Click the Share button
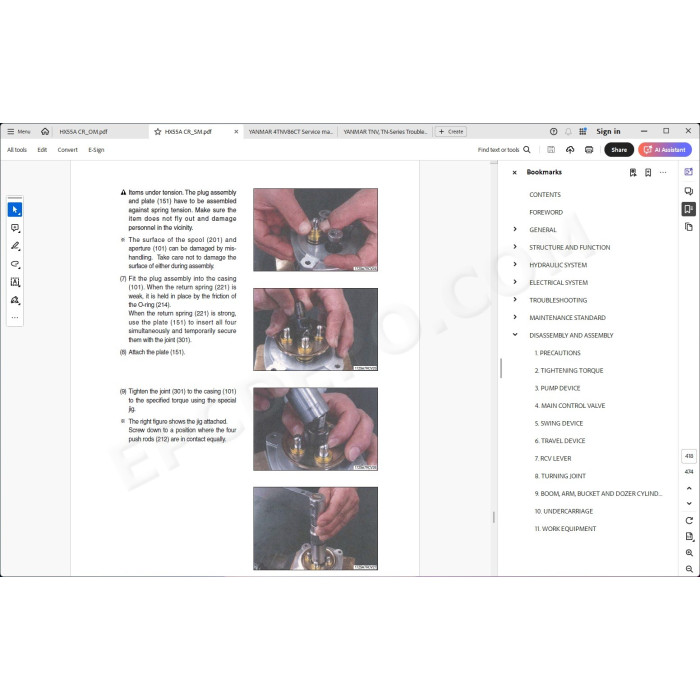Screen dimensions: 700x700 coord(619,150)
